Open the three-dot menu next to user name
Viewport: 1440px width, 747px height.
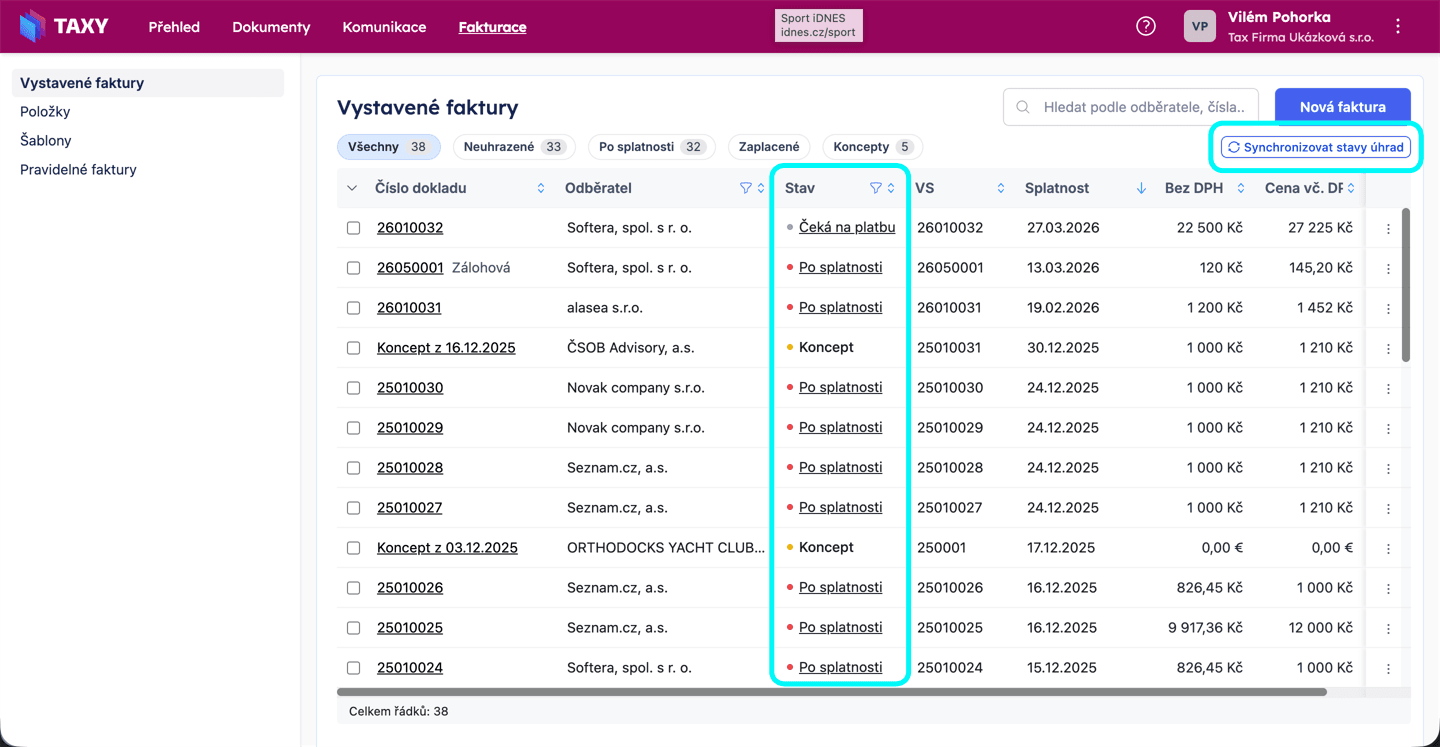pyautogui.click(x=1398, y=27)
